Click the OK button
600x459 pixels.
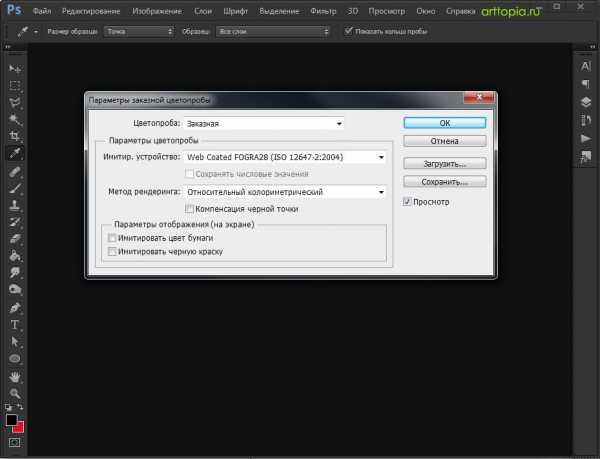[445, 123]
